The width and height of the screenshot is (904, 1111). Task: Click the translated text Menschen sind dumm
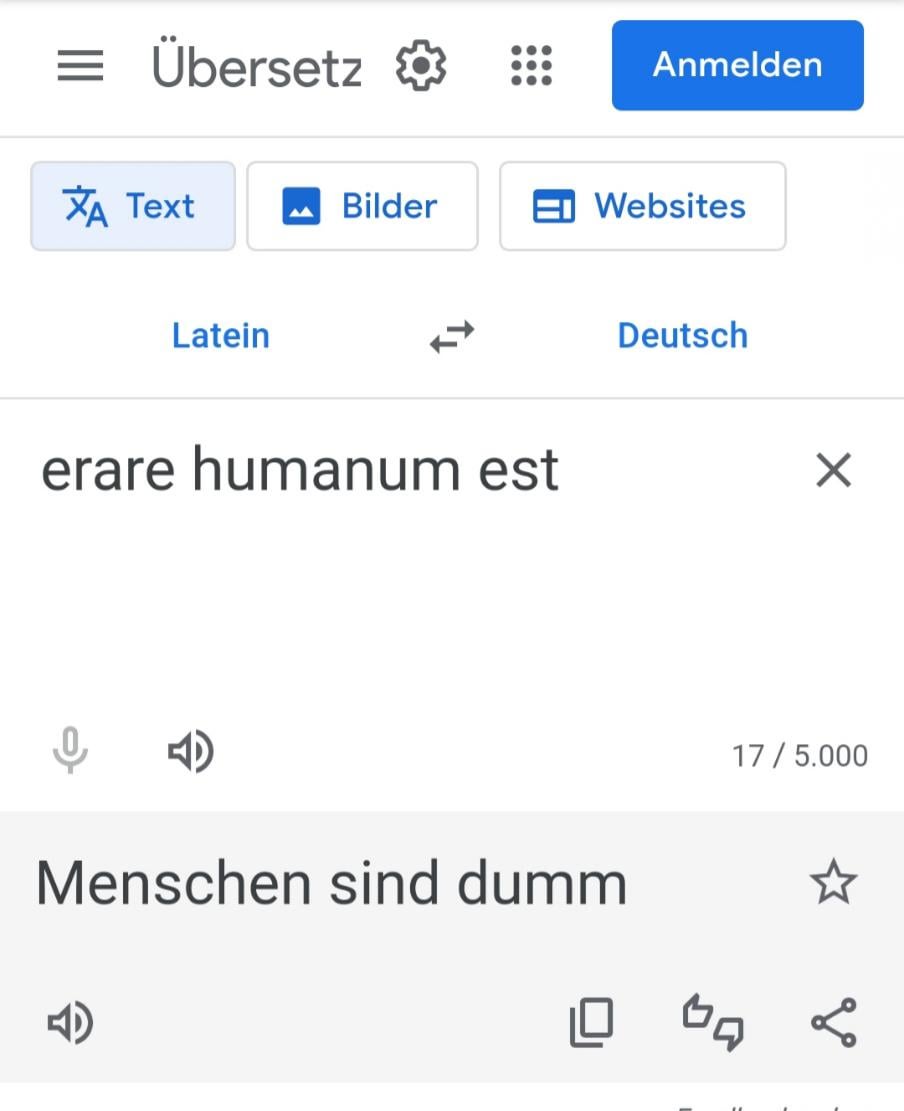tap(332, 884)
